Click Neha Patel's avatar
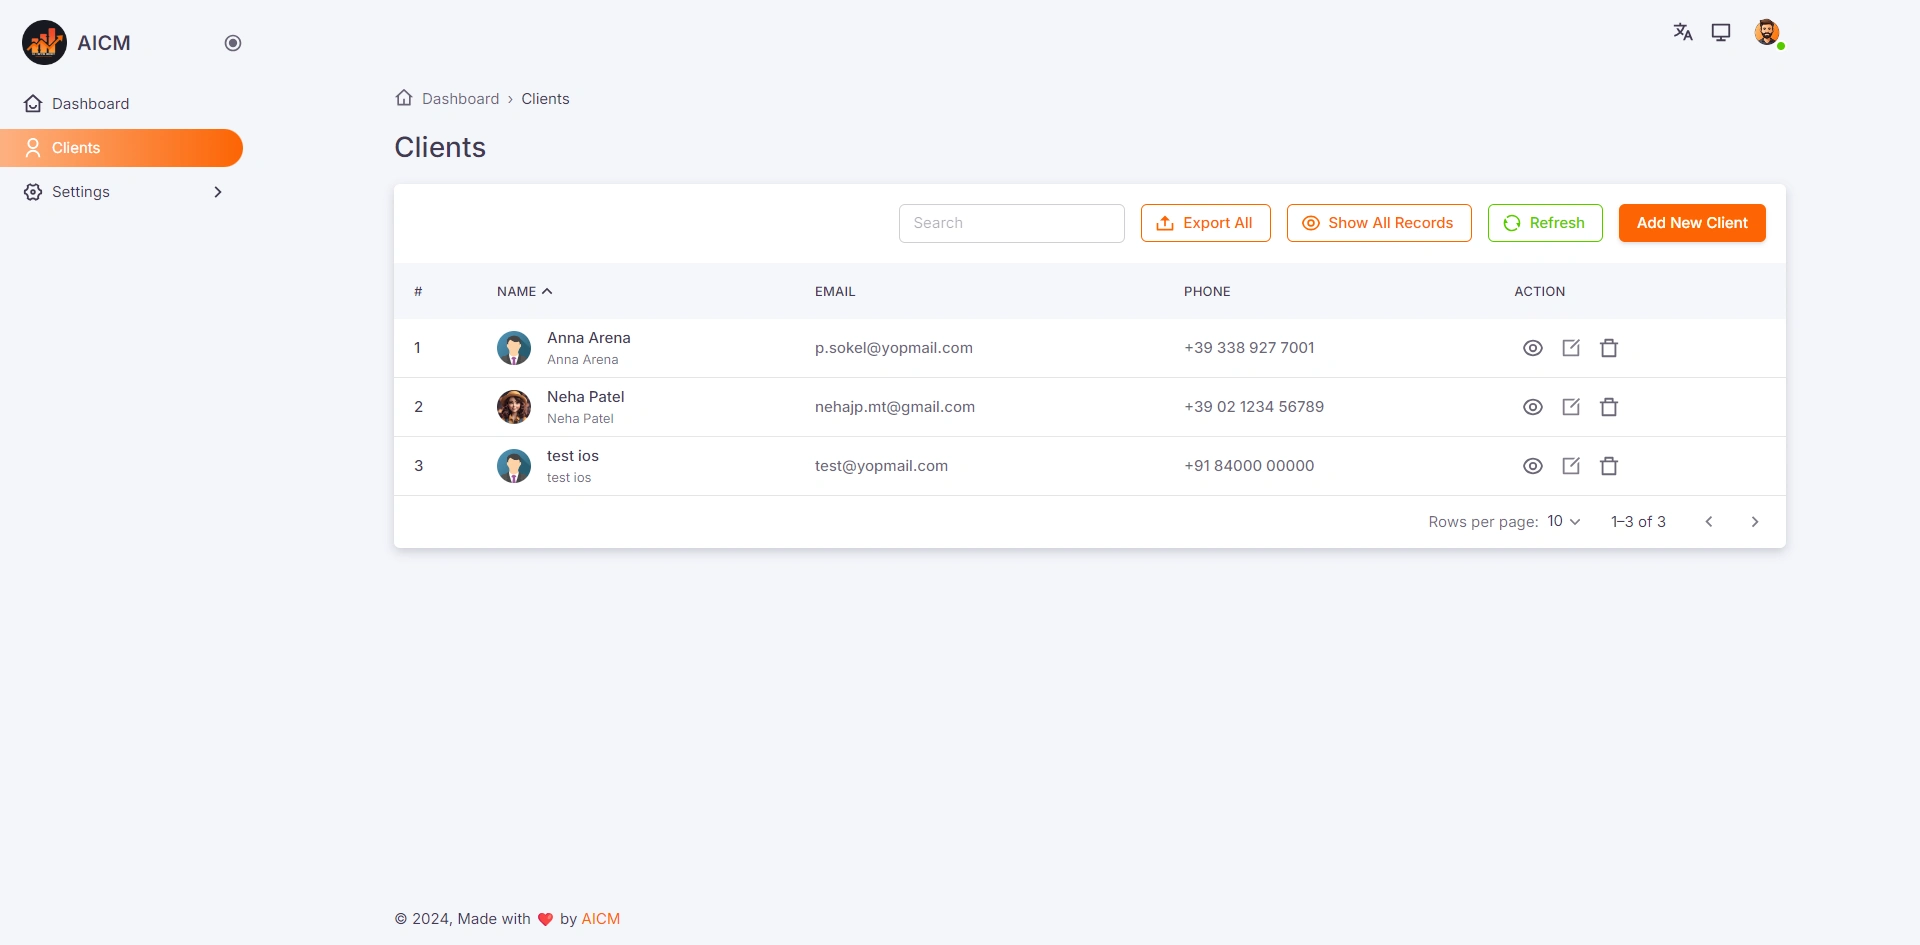 (514, 407)
